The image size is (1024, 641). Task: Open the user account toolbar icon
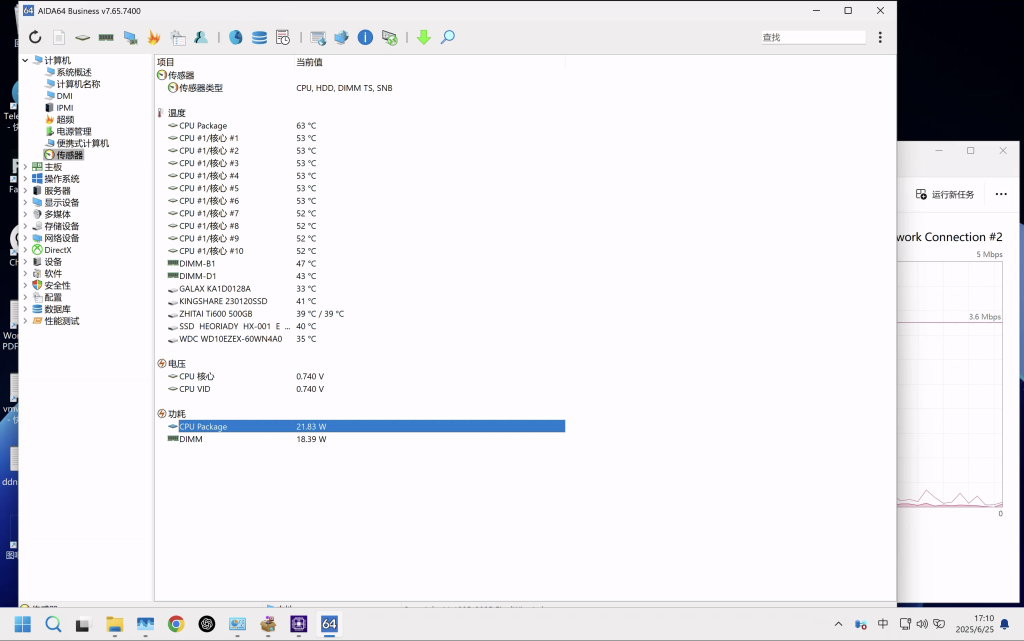201,37
